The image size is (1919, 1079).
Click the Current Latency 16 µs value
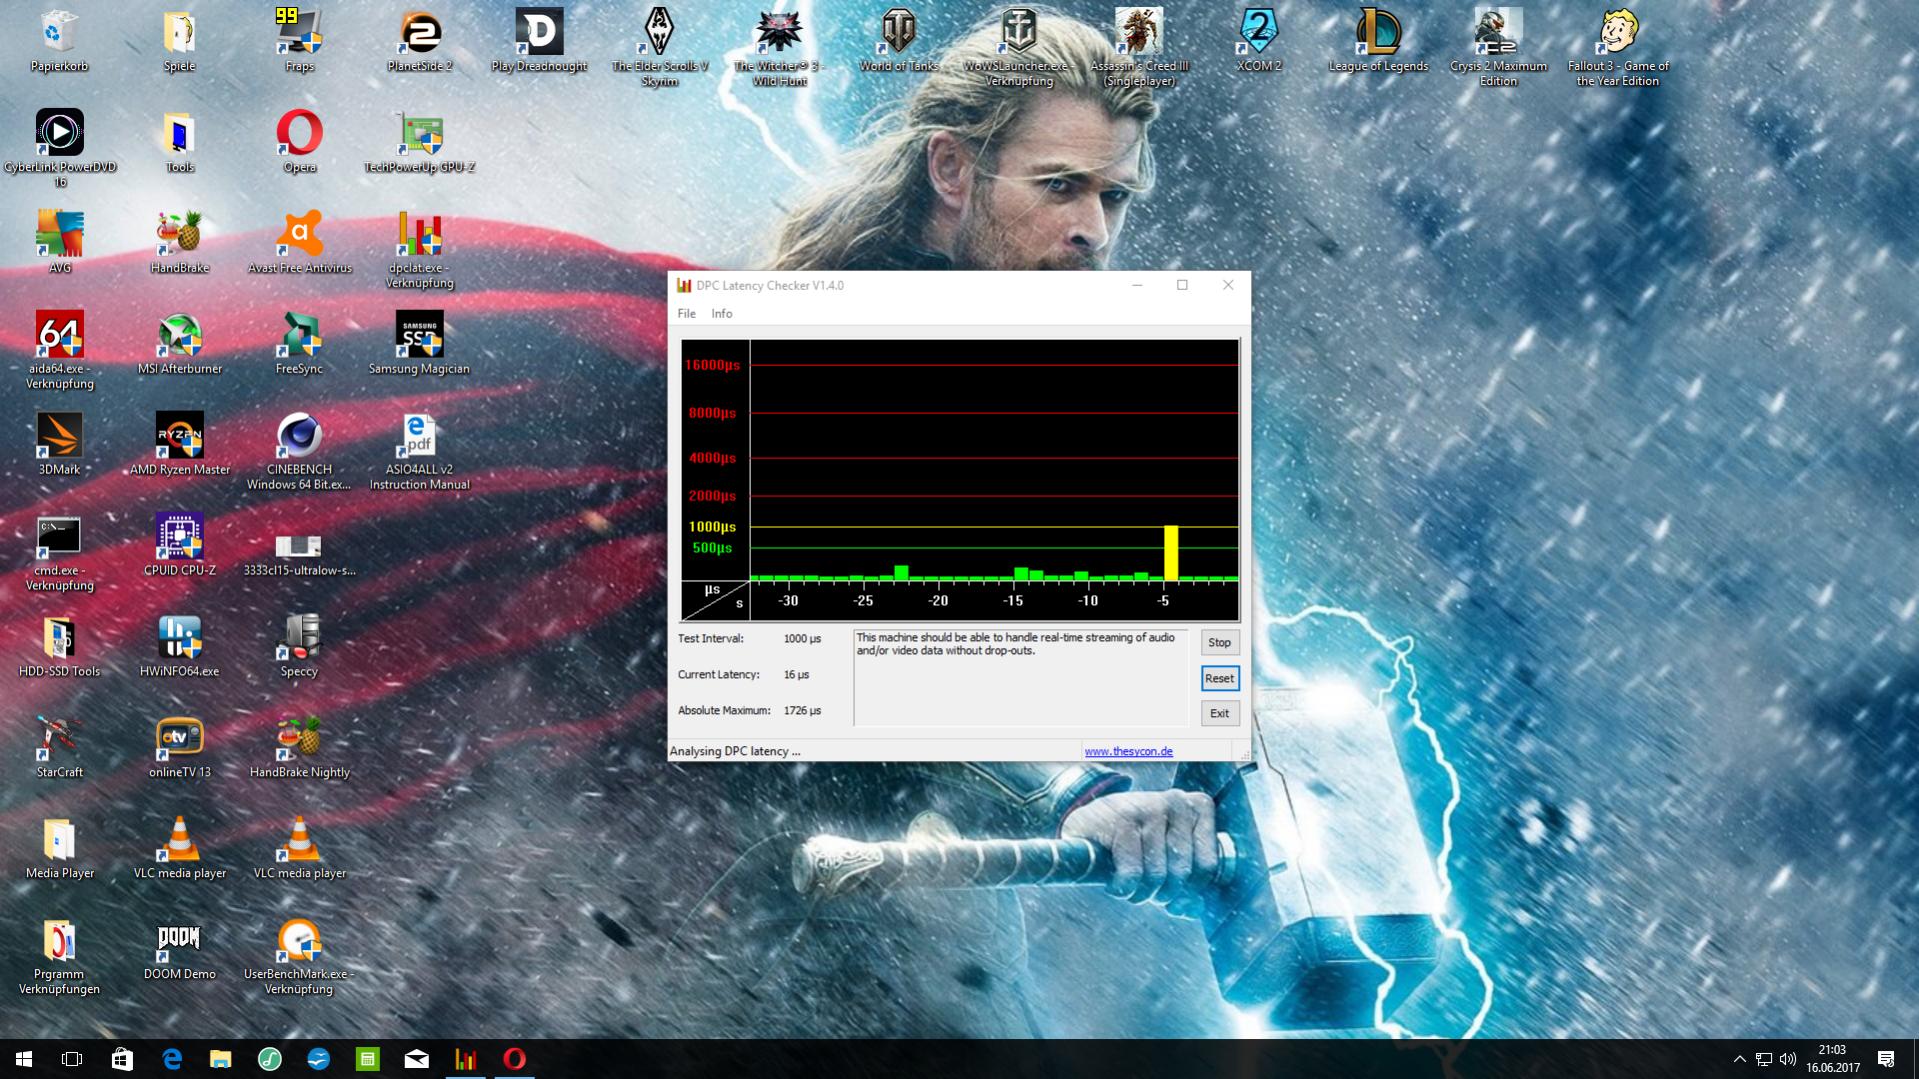pos(797,674)
